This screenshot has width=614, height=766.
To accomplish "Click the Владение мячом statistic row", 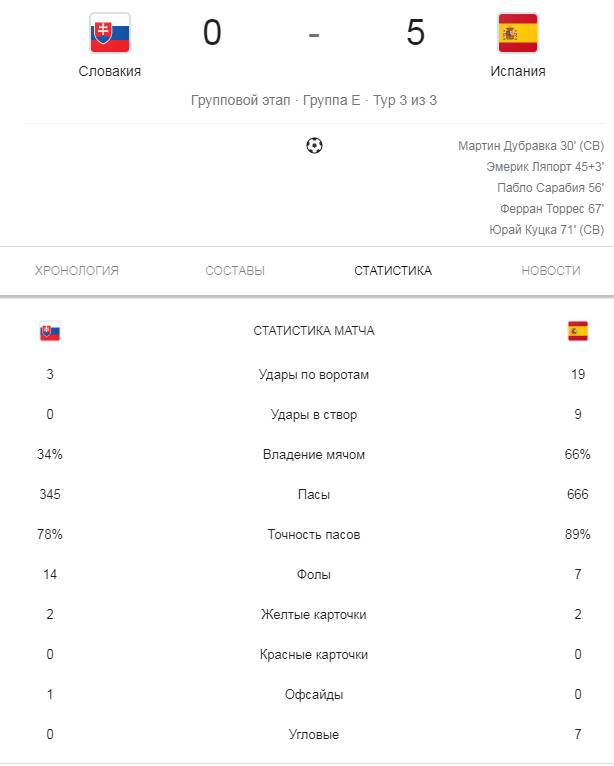I will [x=314, y=454].
